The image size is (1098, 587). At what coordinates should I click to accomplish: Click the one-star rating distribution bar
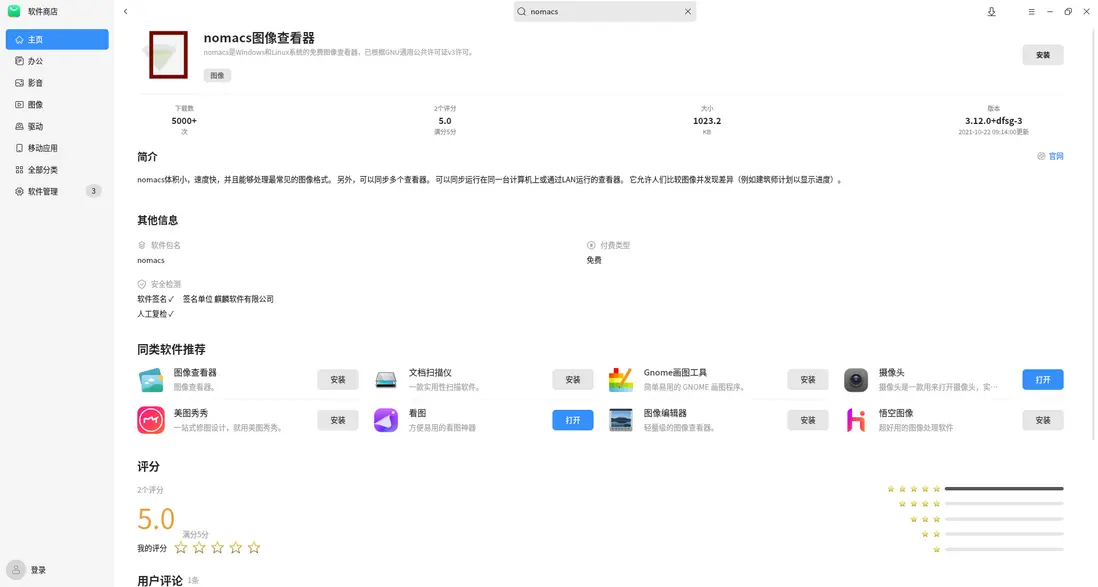1003,549
